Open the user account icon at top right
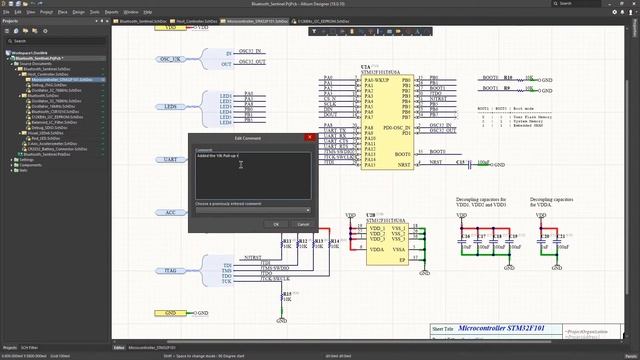640x360 pixels. pos(631,13)
